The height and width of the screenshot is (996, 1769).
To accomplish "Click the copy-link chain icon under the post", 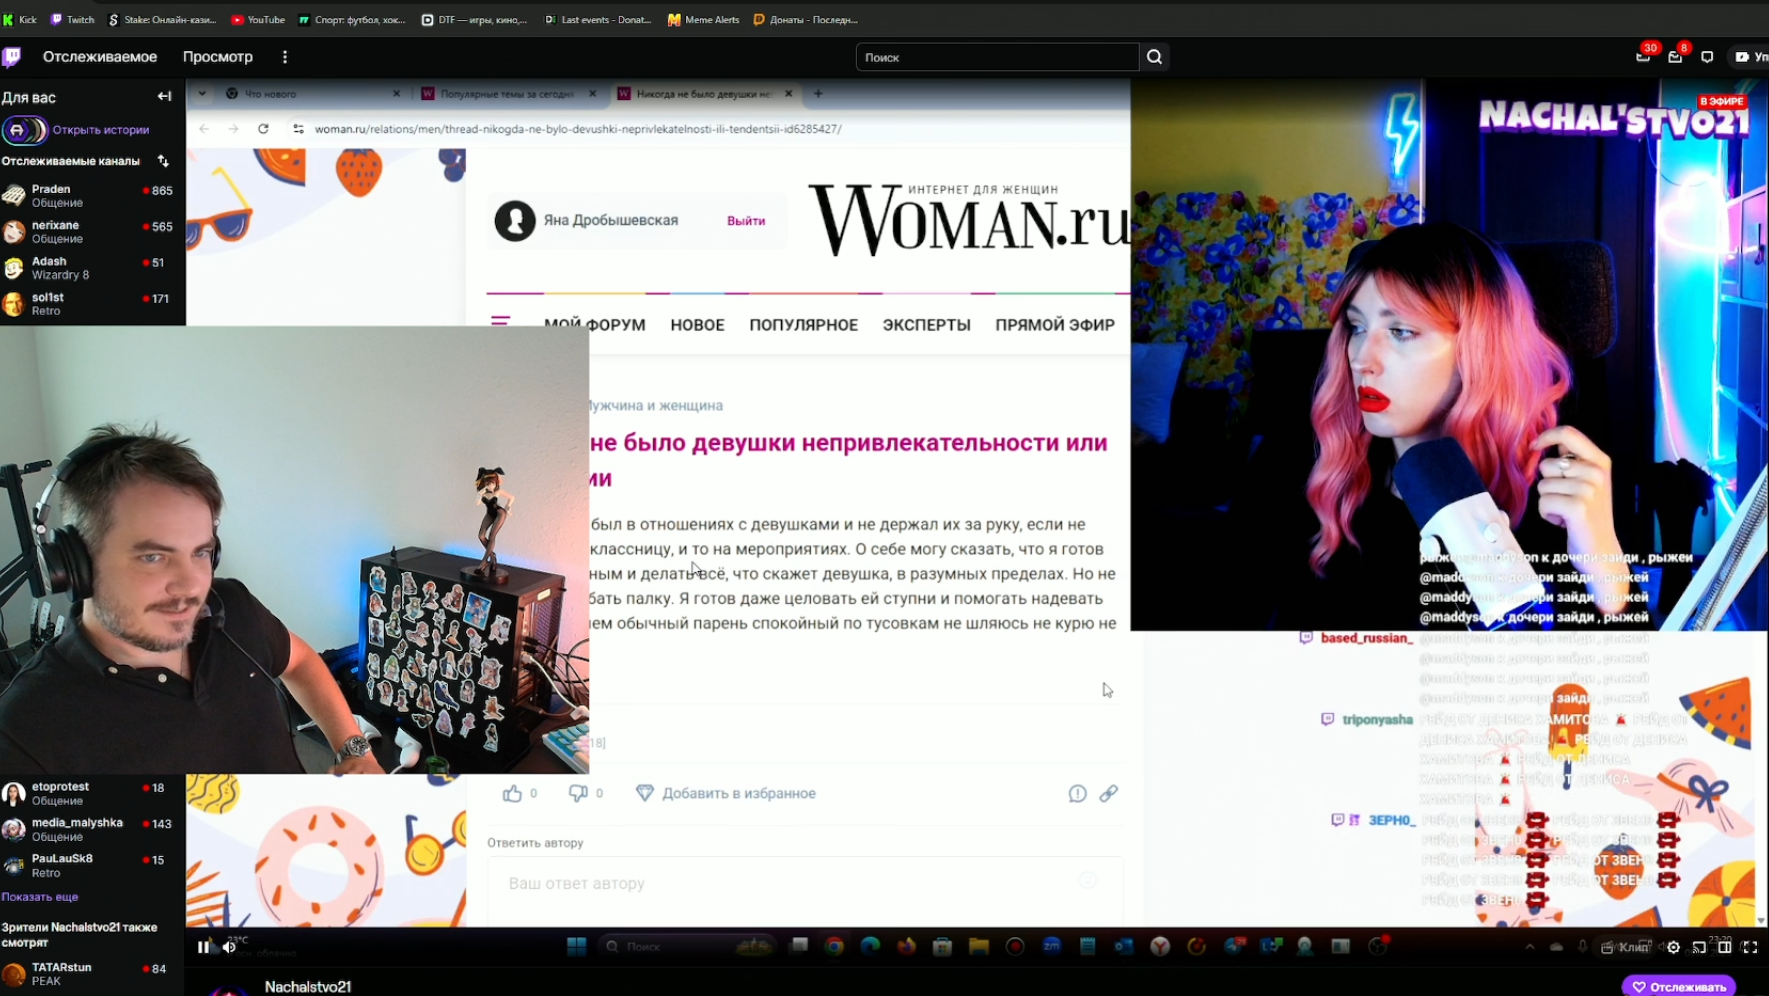I will coord(1108,793).
